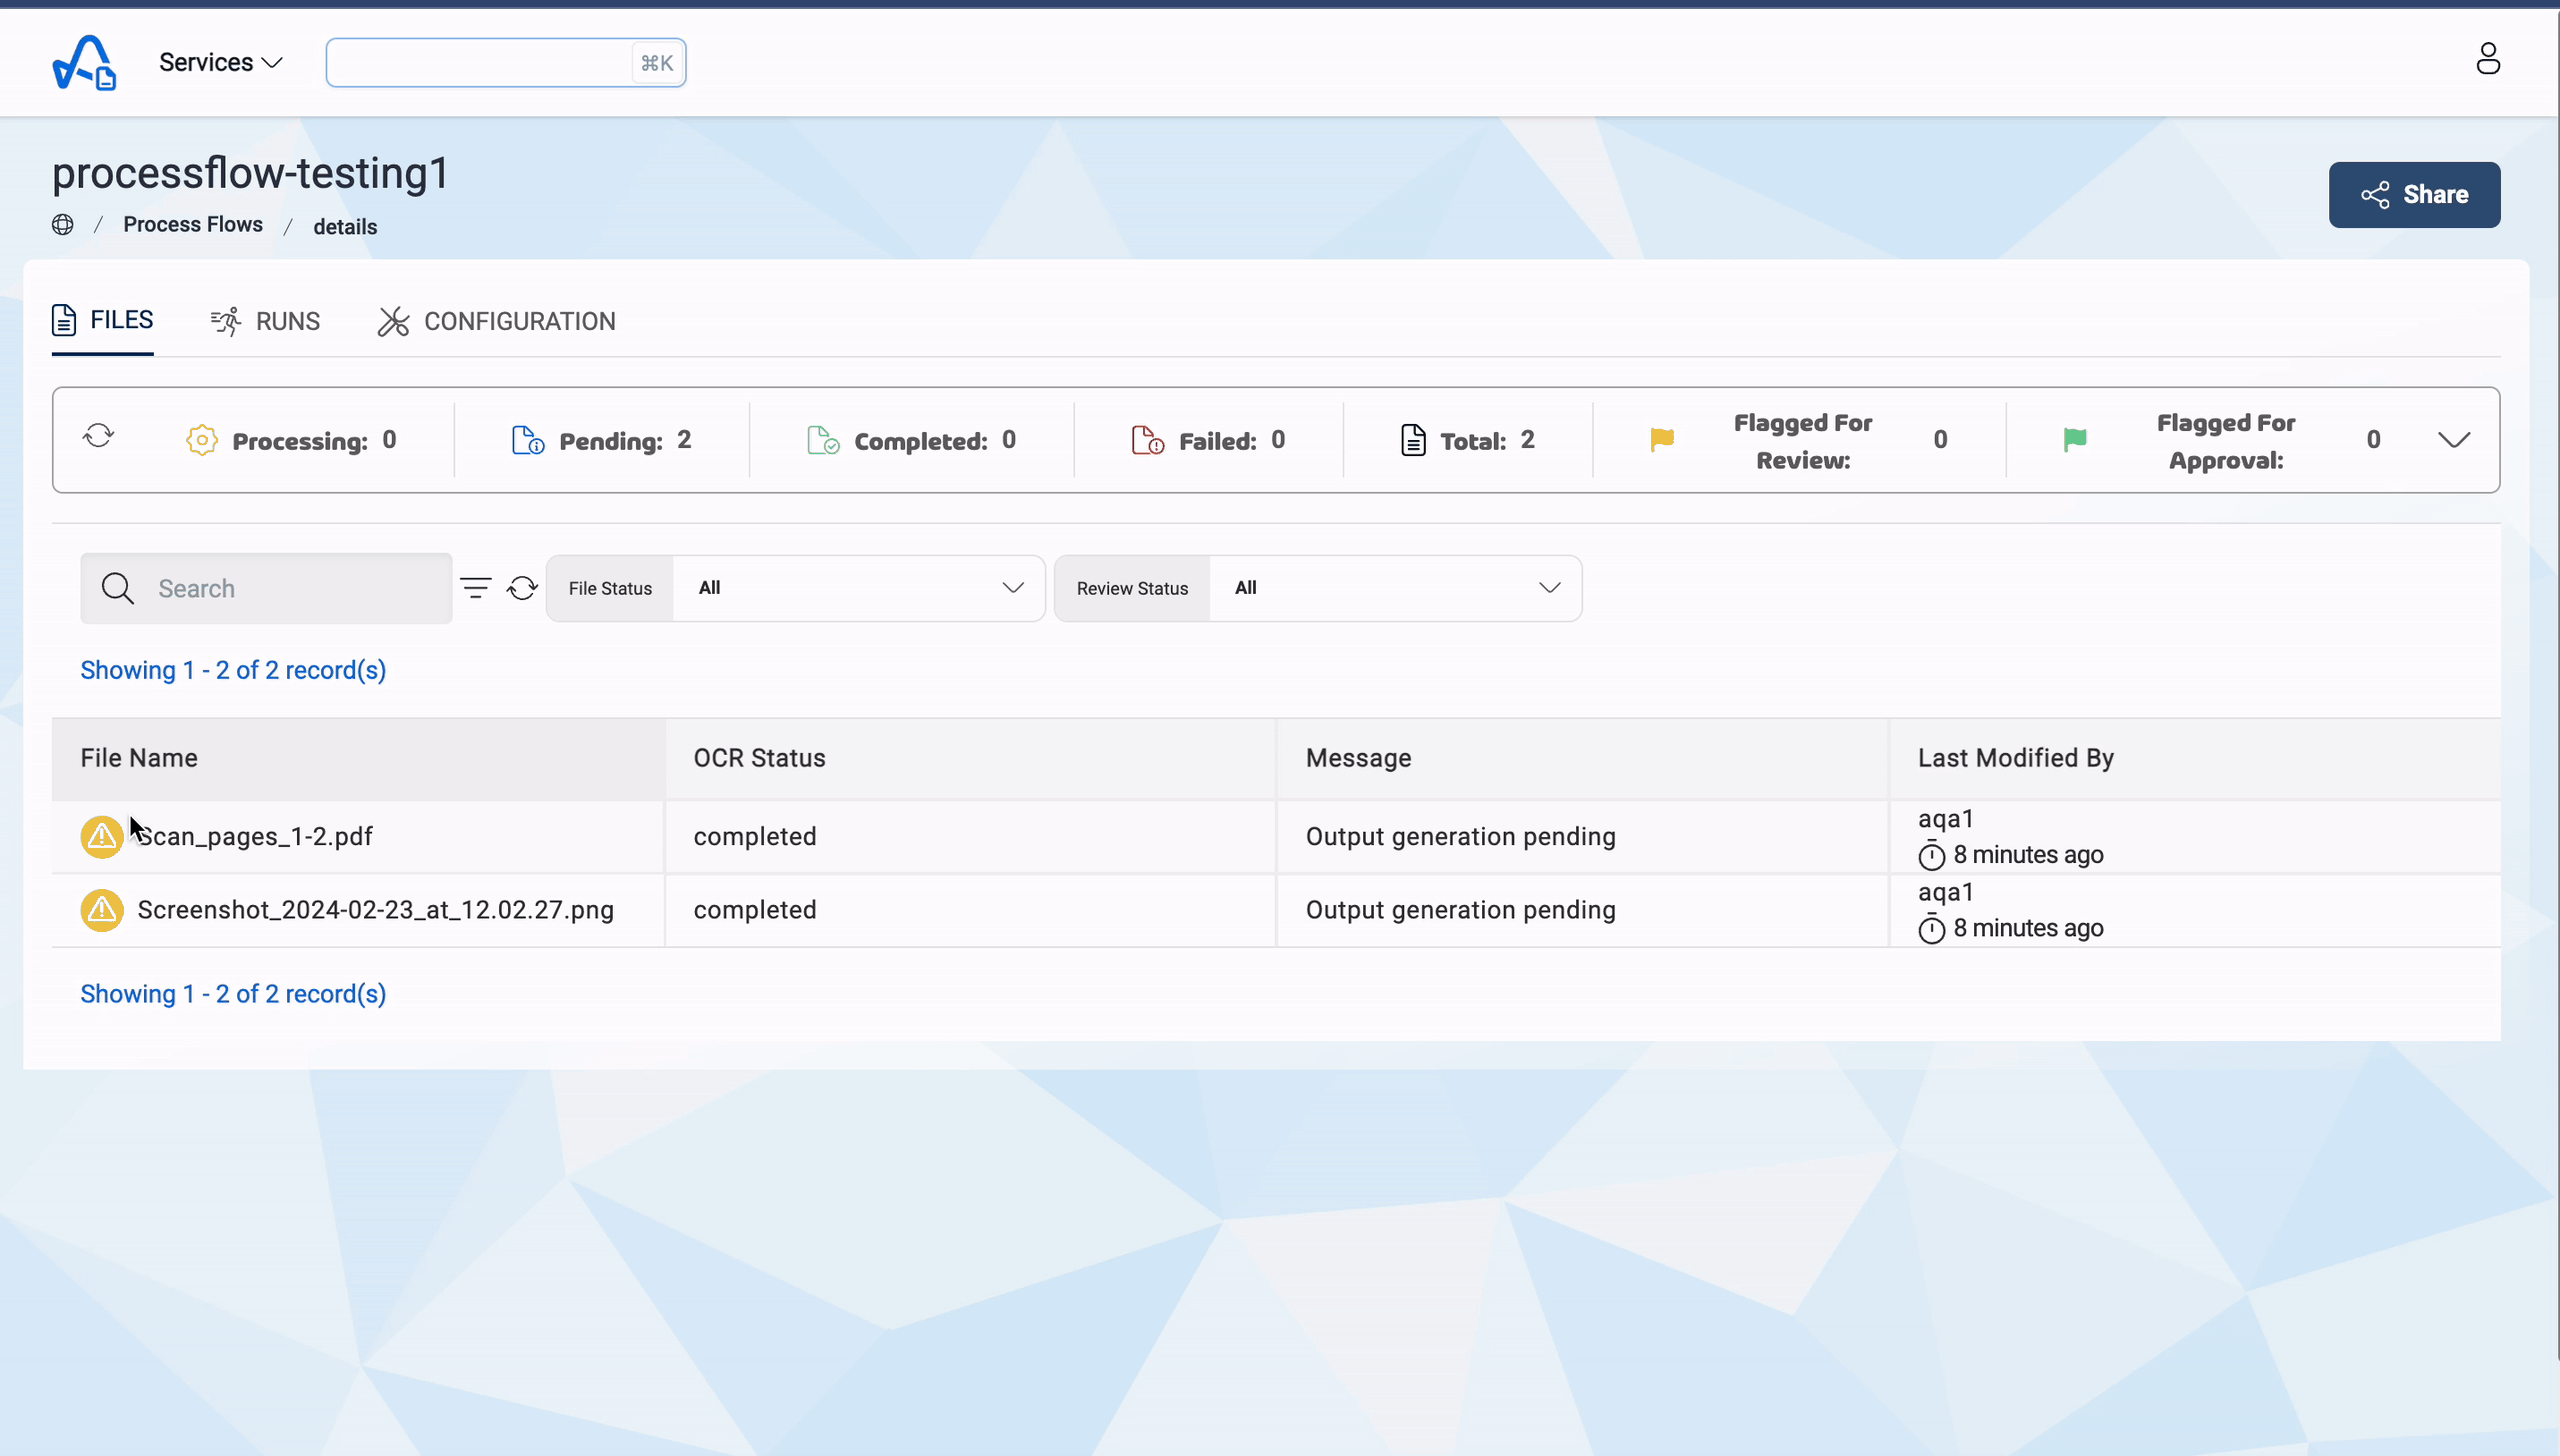The image size is (2560, 1456).
Task: Toggle the Flagged For Approval green flag
Action: [x=2076, y=440]
